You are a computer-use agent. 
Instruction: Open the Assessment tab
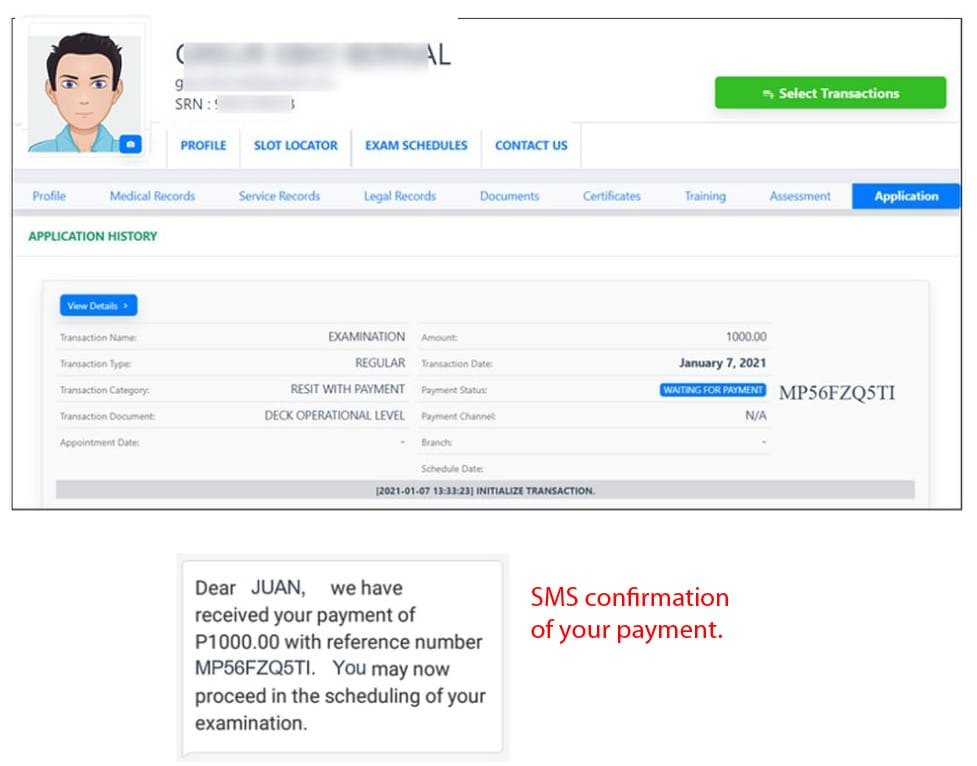tap(799, 196)
